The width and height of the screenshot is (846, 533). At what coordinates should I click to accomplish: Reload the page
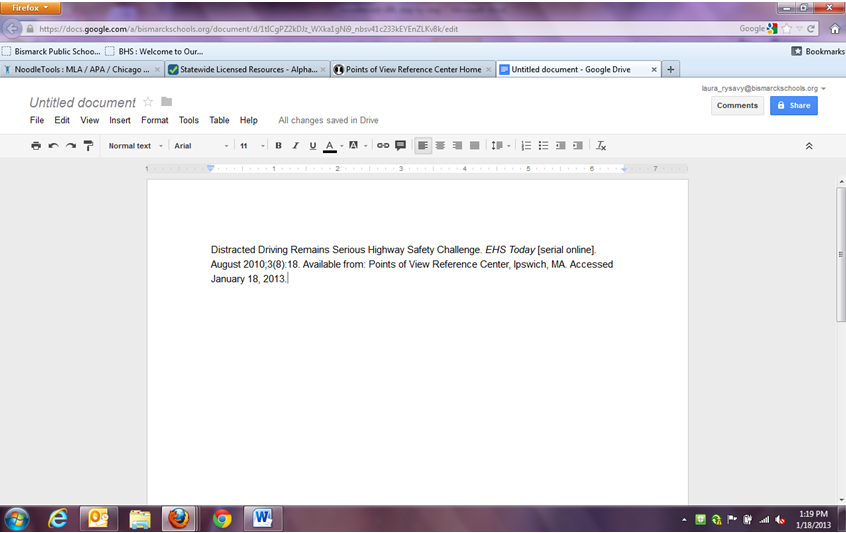811,29
